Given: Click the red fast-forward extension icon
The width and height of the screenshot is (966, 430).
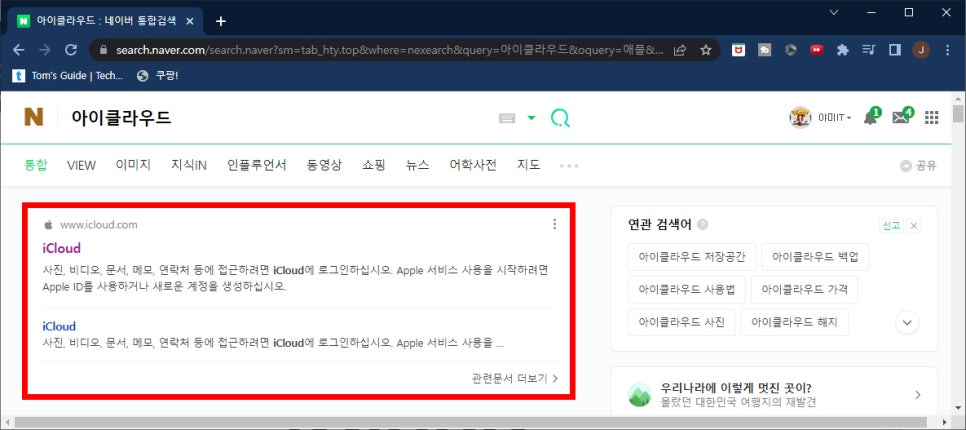Looking at the screenshot, I should coord(817,50).
